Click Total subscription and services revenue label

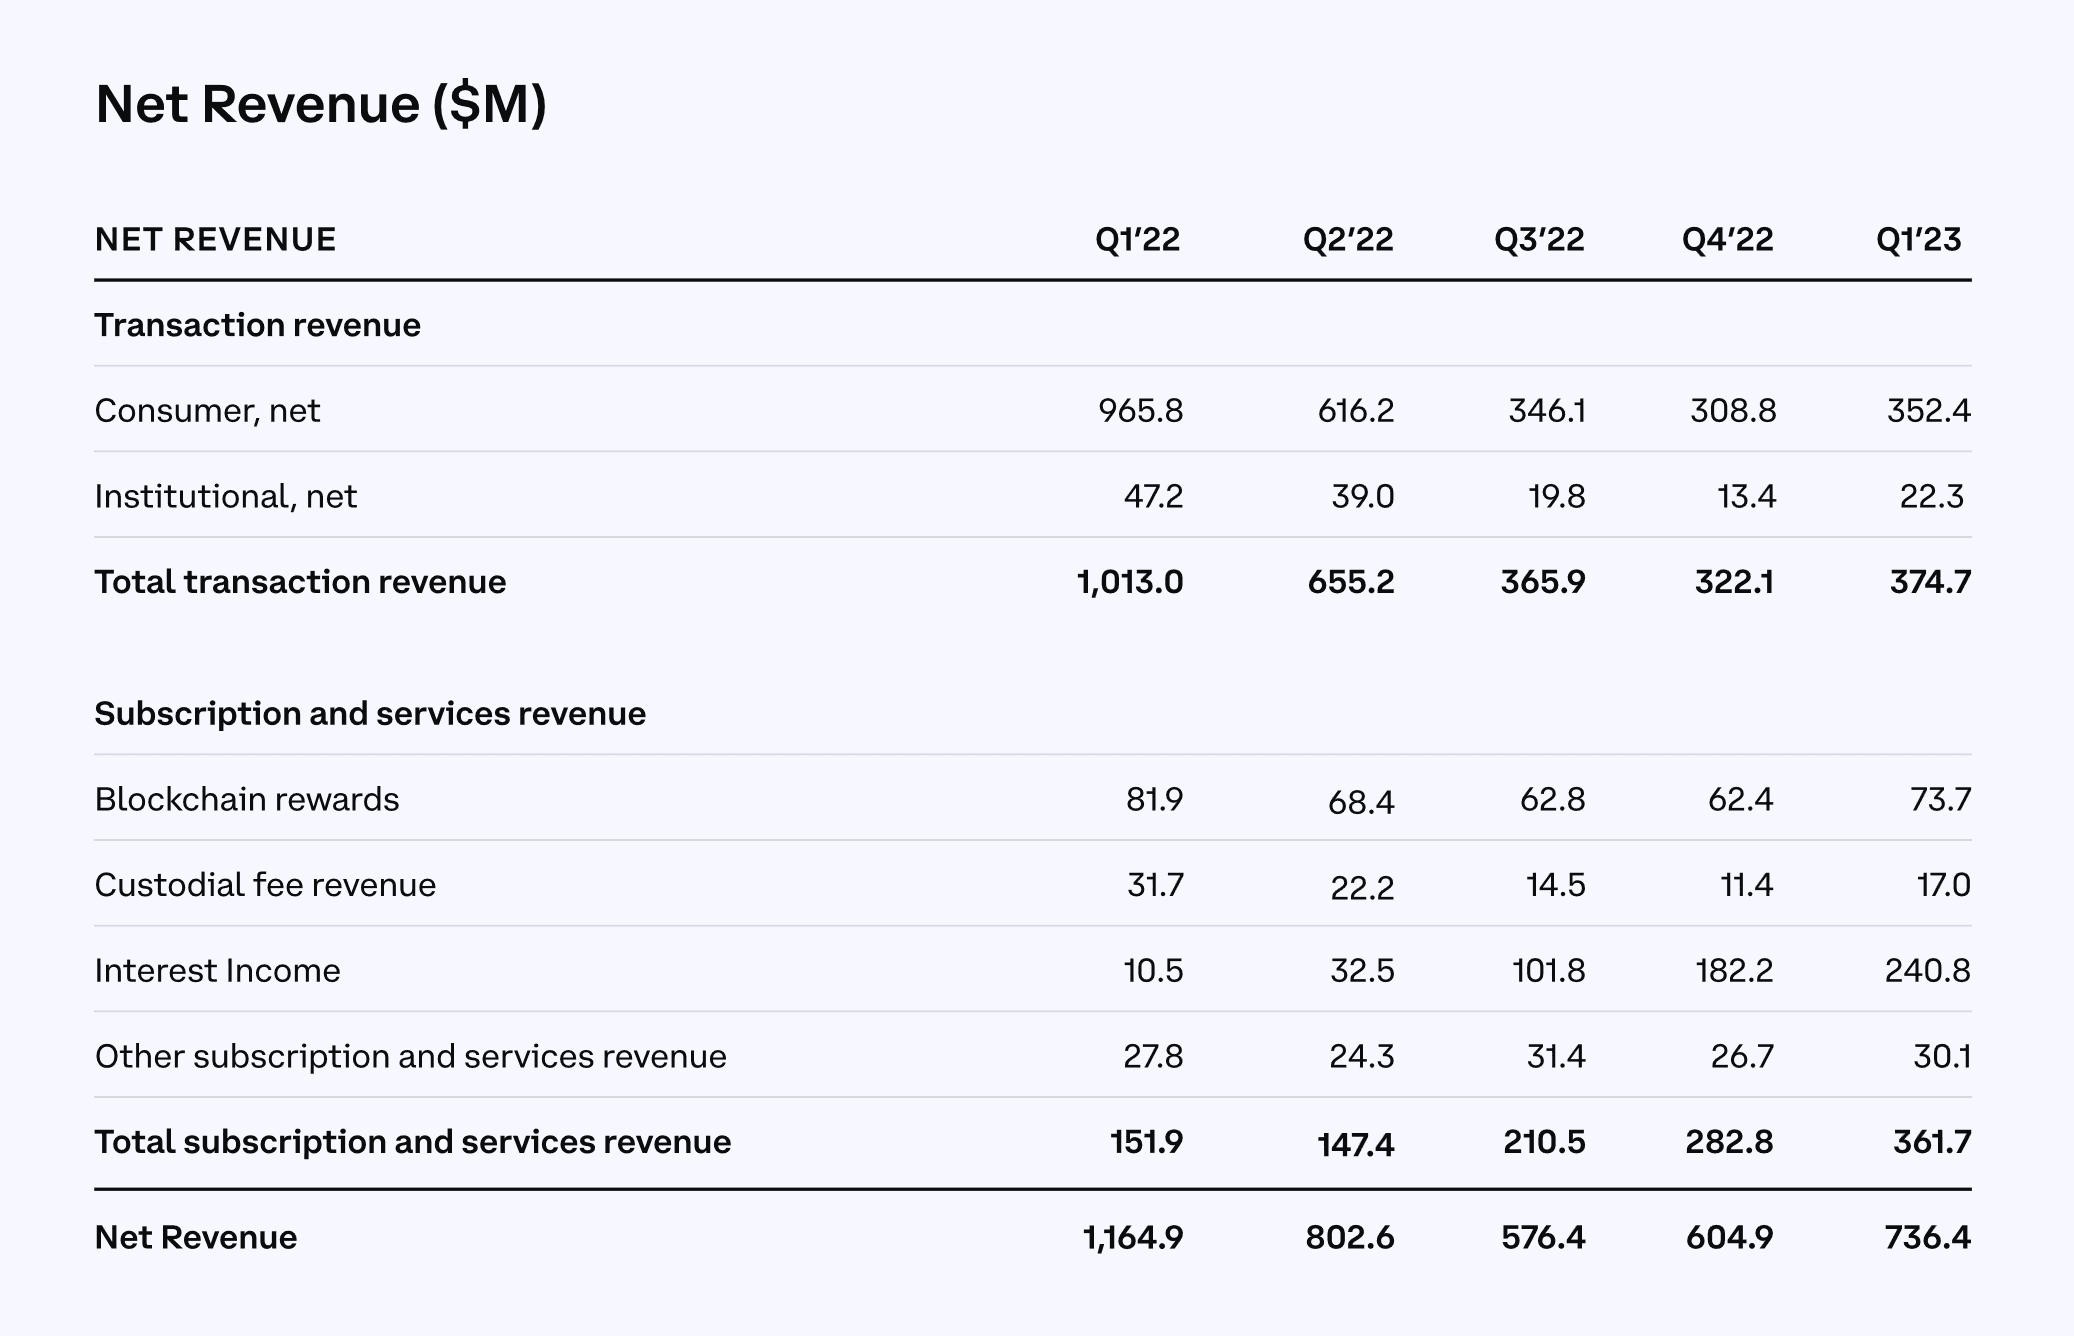(x=412, y=1142)
